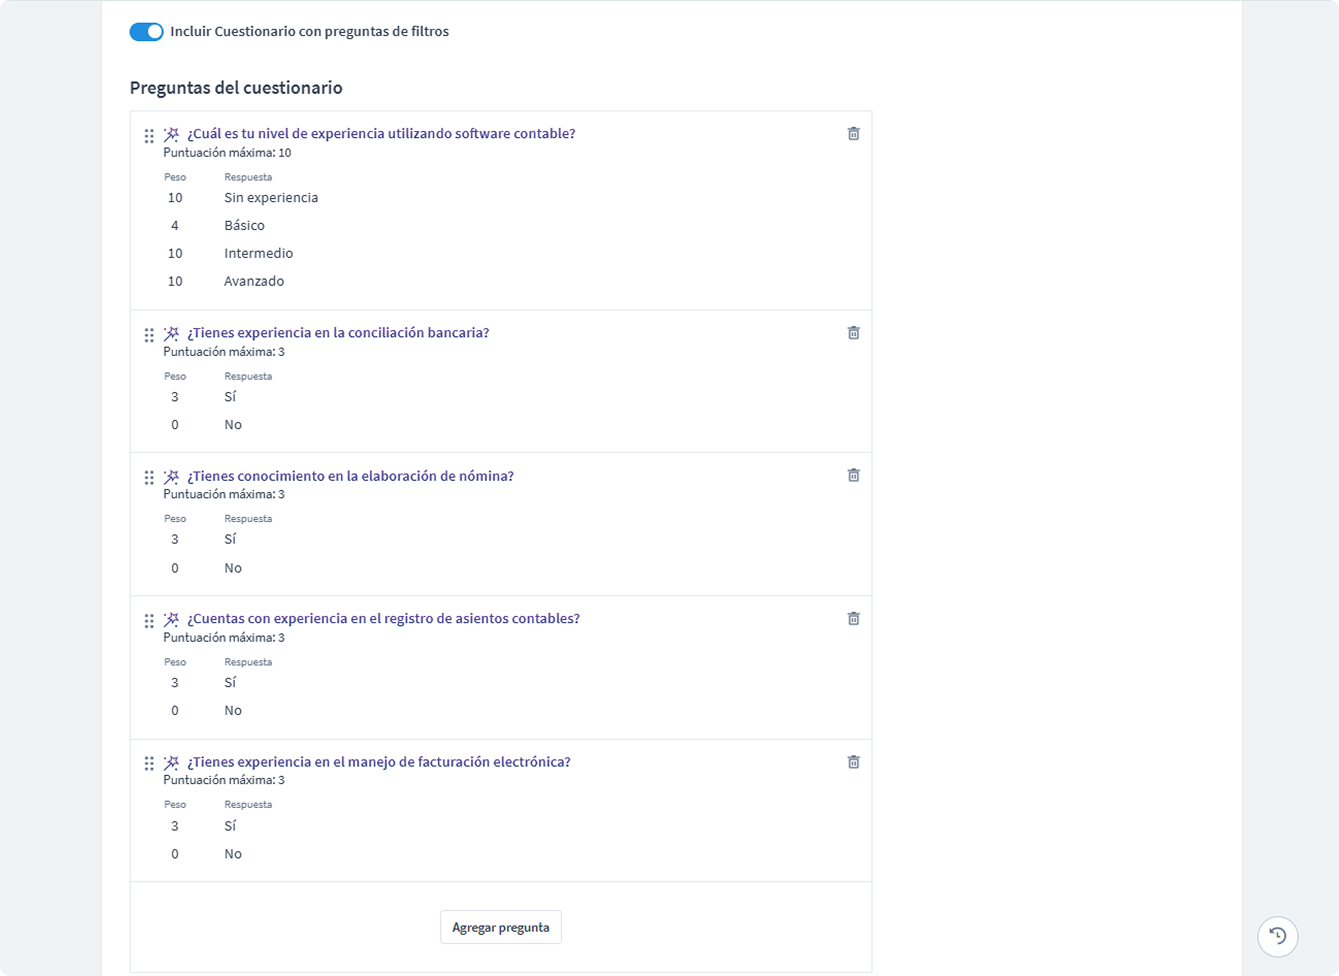
Task: Open the question about software contable experience
Action: point(381,134)
